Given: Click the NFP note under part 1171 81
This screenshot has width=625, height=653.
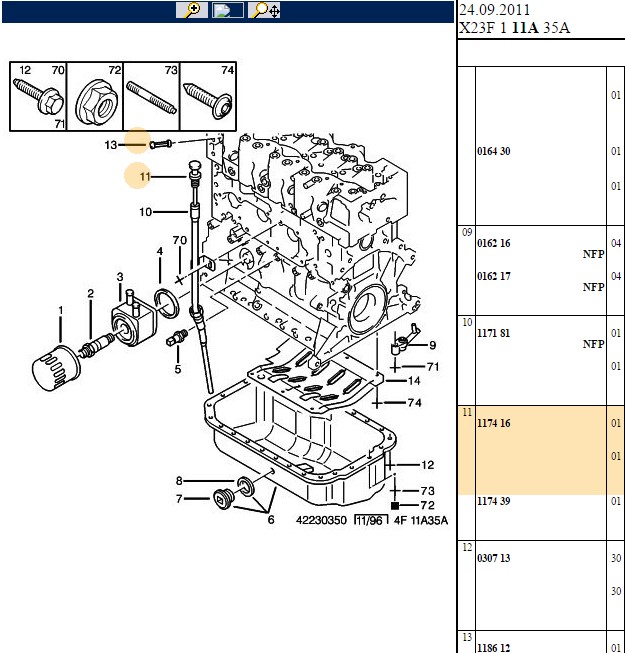Looking at the screenshot, I should point(593,344).
